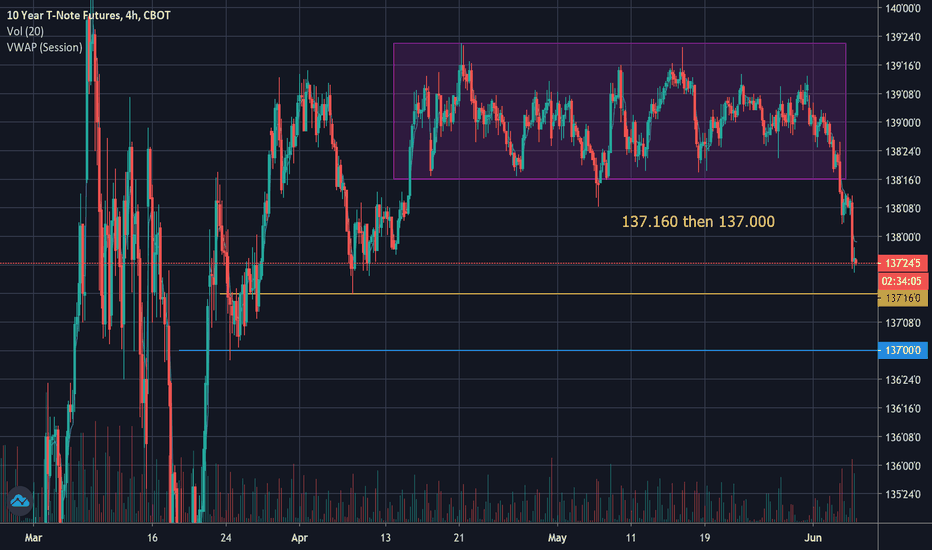The width and height of the screenshot is (932, 550).
Task: Select the purple consolidation rectangle
Action: (x=619, y=111)
